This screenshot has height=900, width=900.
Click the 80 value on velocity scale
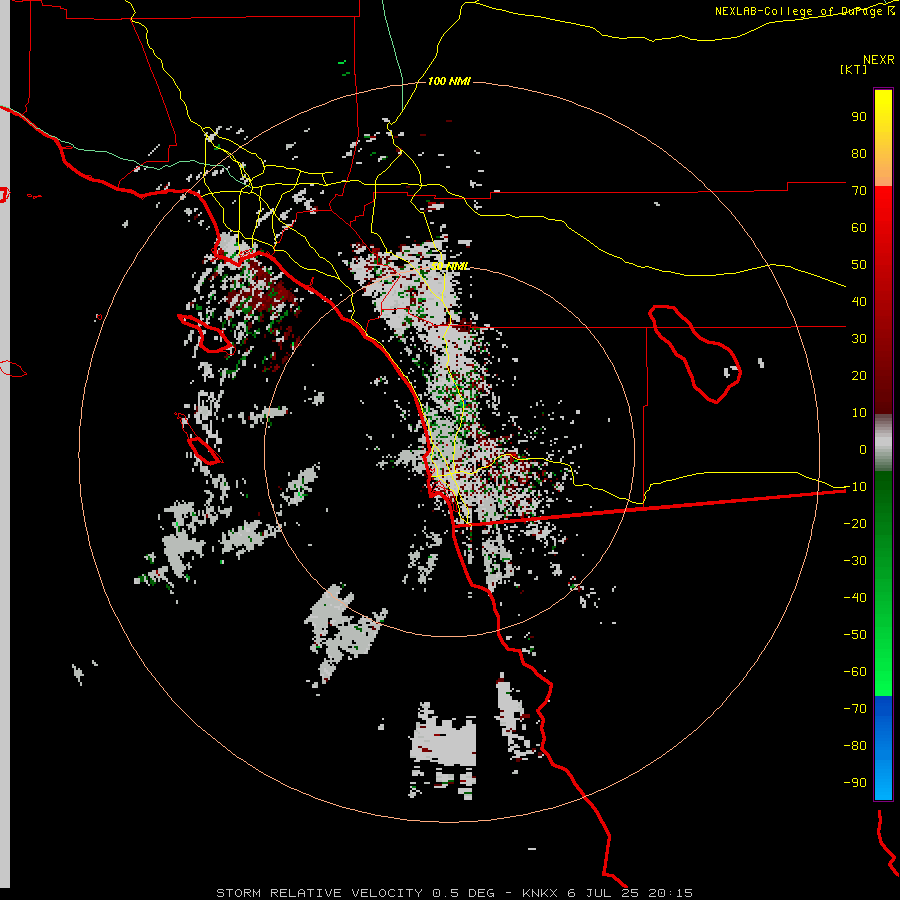(x=859, y=153)
